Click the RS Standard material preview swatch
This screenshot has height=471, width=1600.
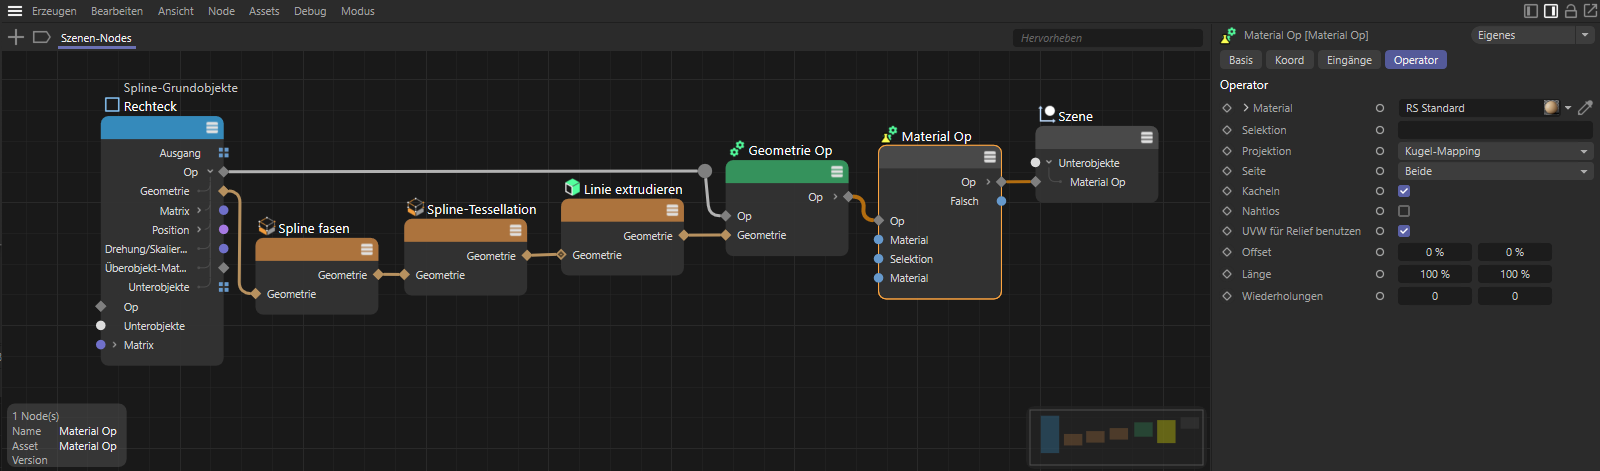[x=1551, y=108]
